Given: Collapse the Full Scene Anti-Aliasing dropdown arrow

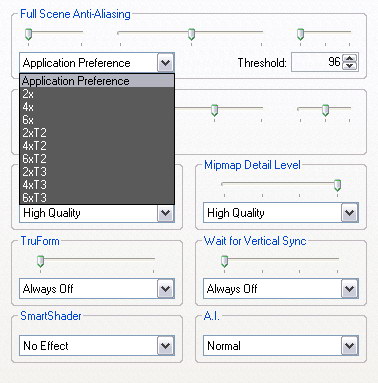Looking at the screenshot, I should pos(166,63).
